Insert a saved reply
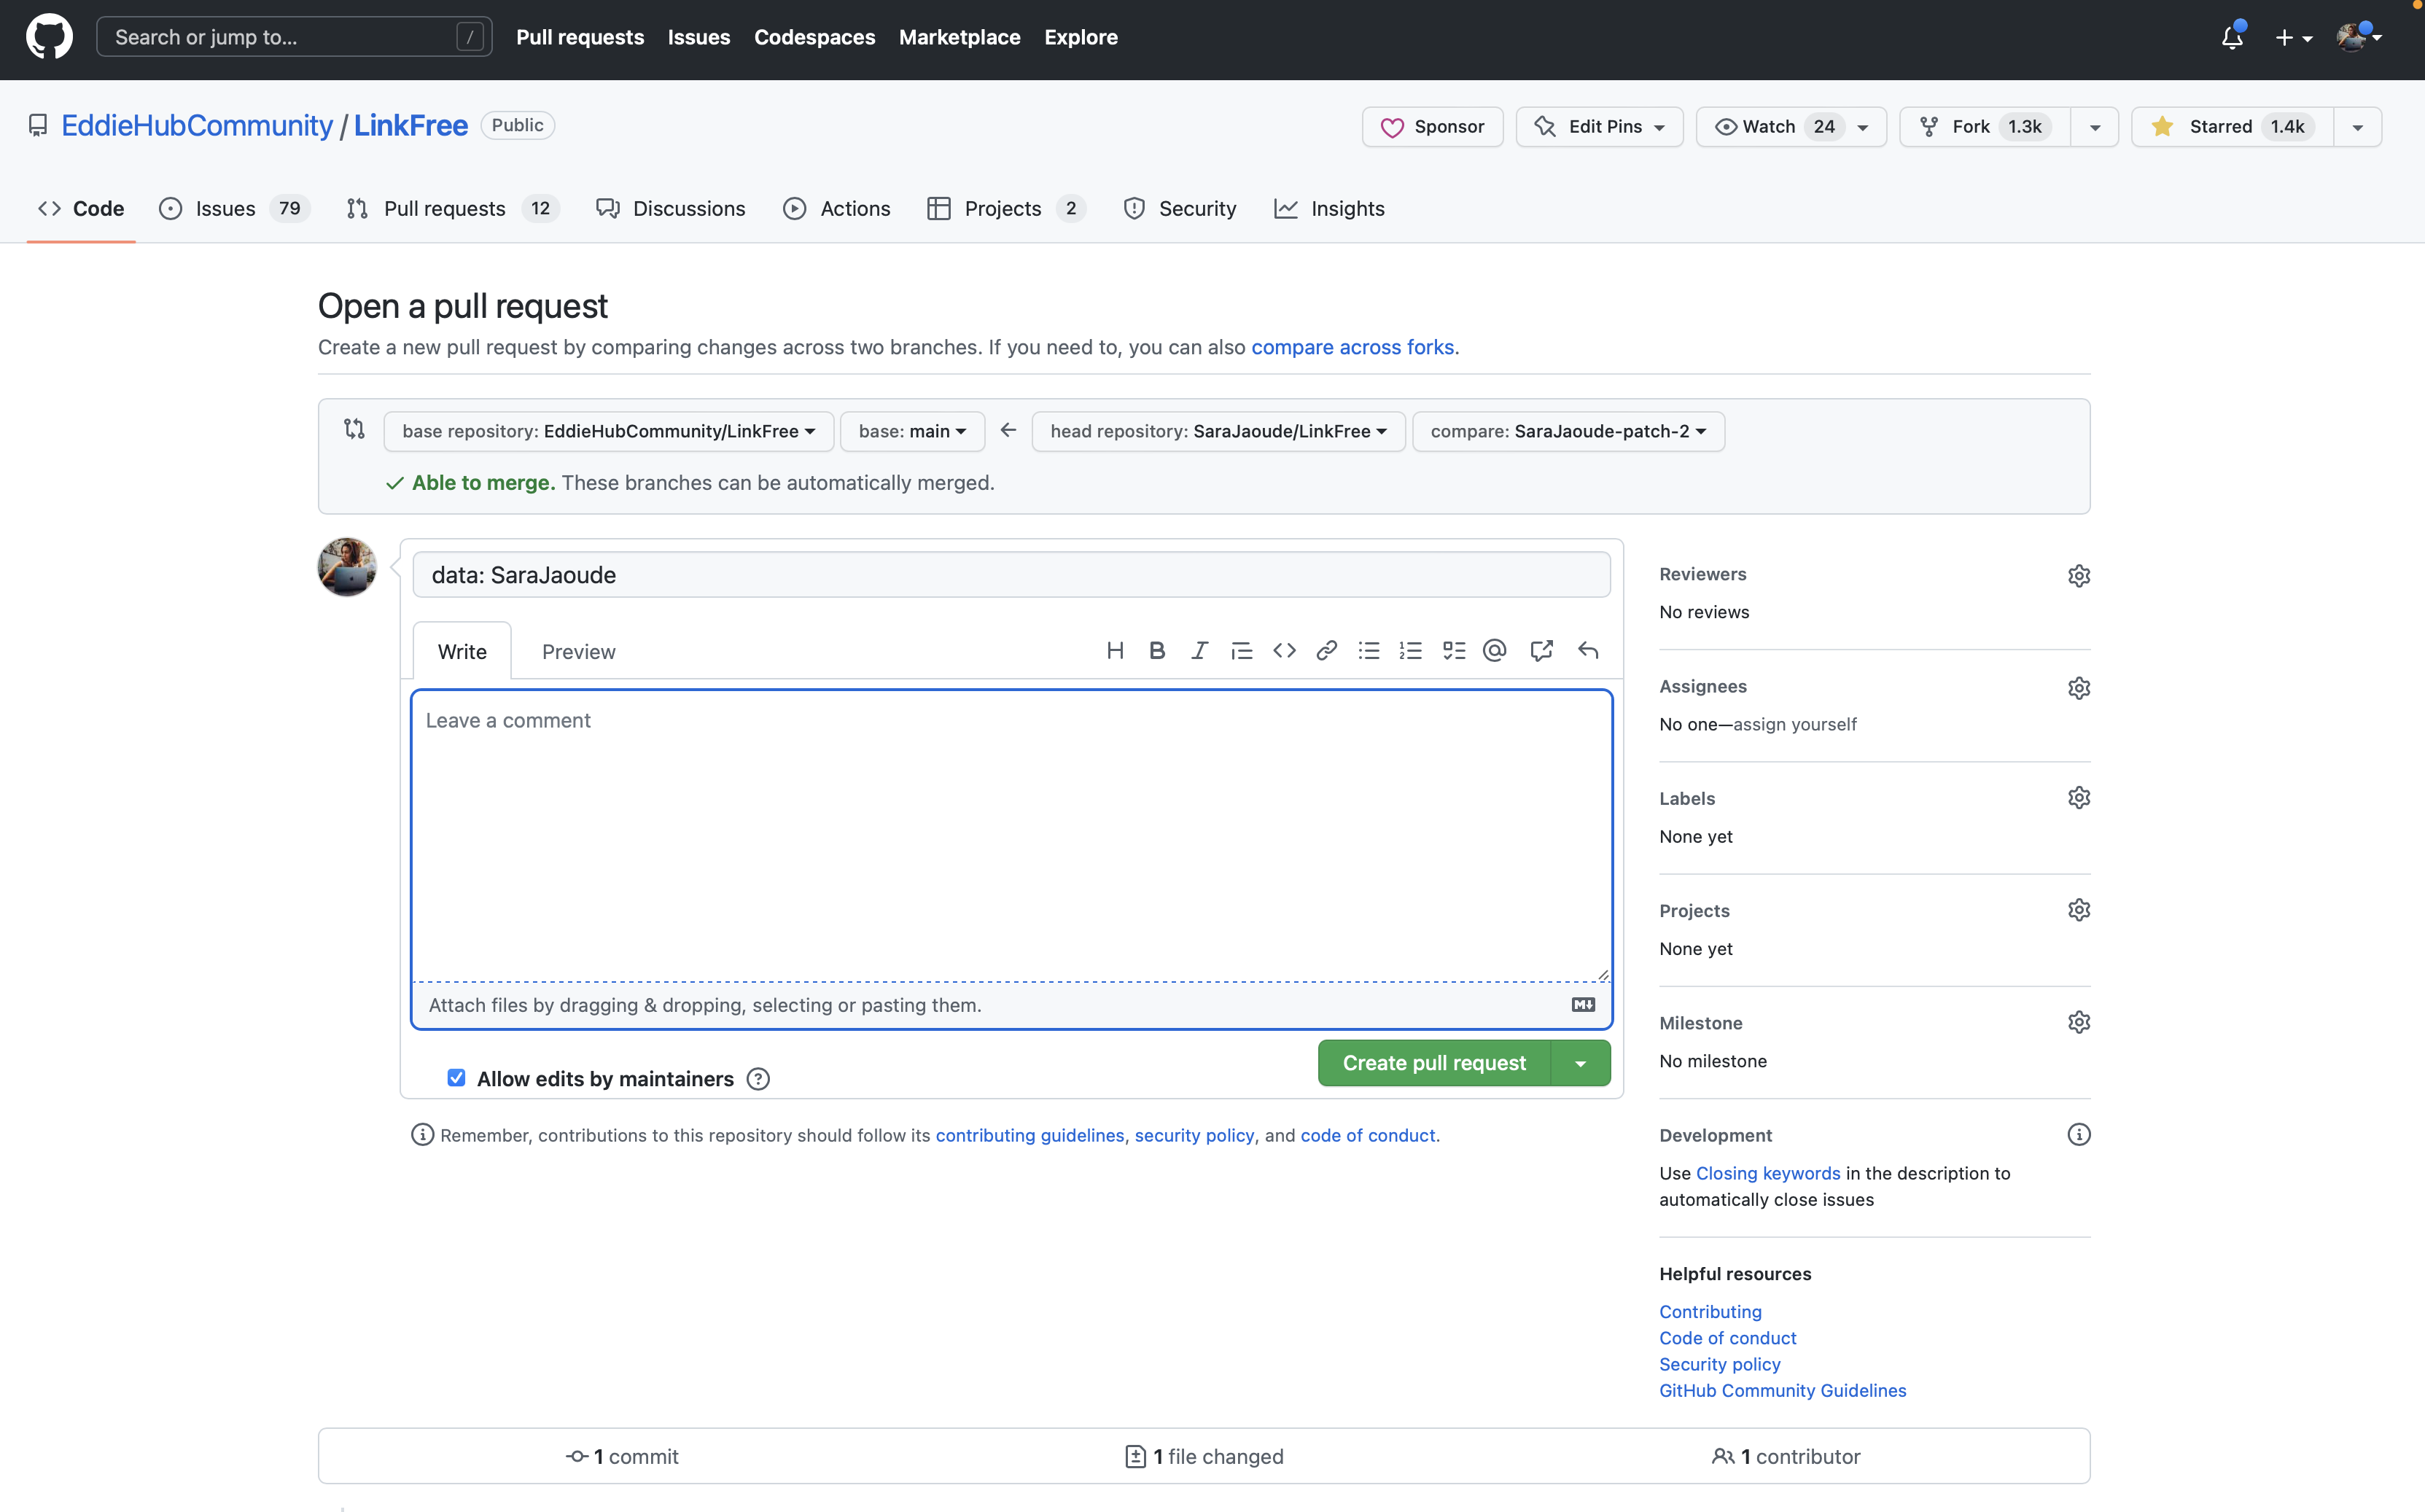Viewport: 2425px width, 1512px height. (x=1588, y=651)
